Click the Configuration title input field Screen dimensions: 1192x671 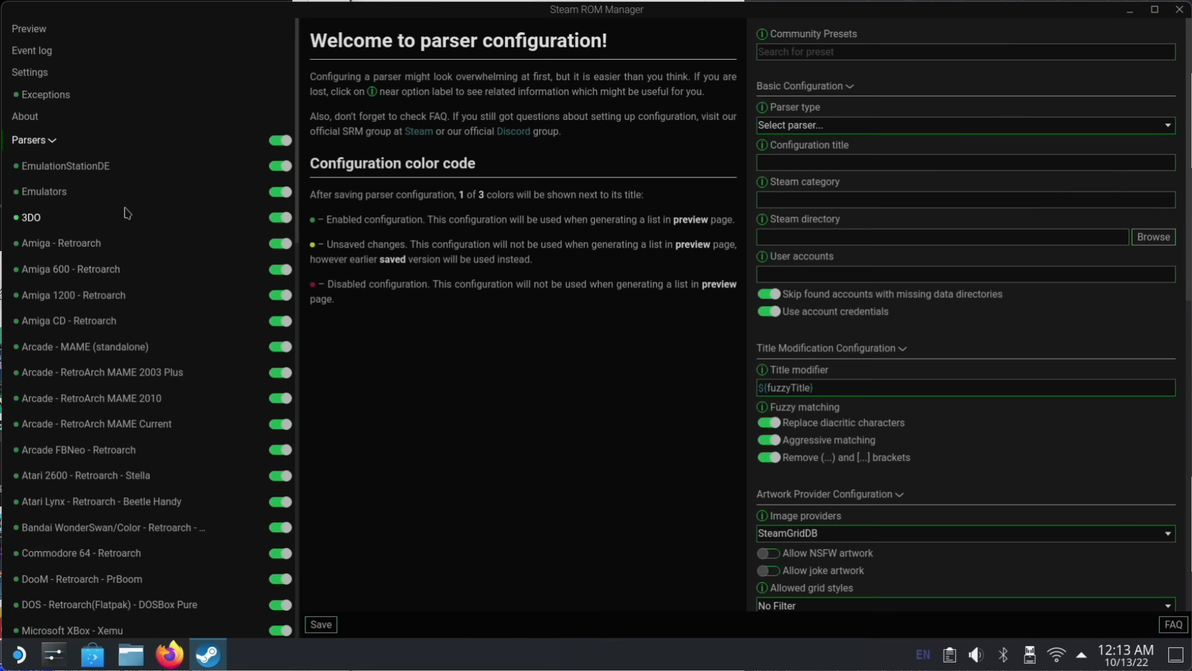(x=965, y=162)
